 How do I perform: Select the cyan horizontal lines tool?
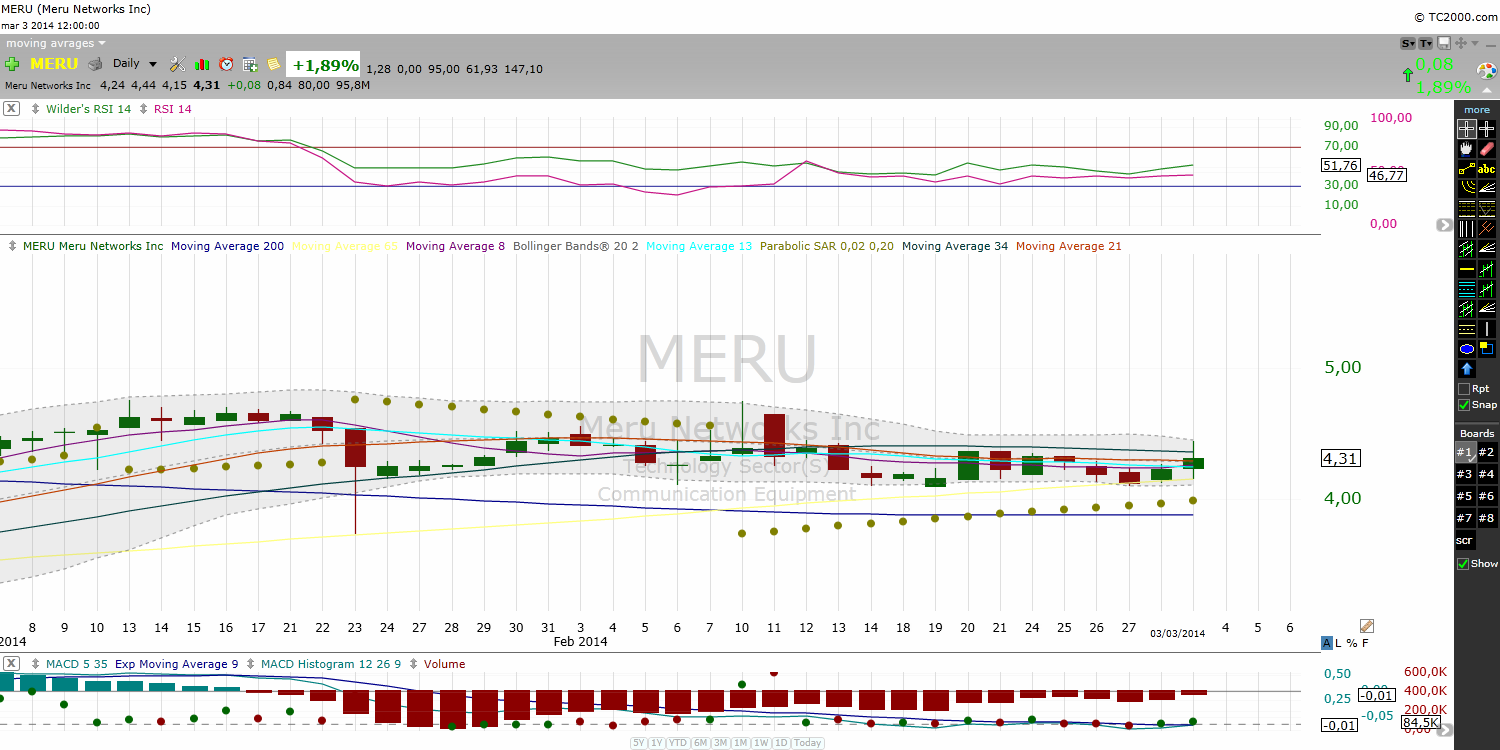(1467, 288)
